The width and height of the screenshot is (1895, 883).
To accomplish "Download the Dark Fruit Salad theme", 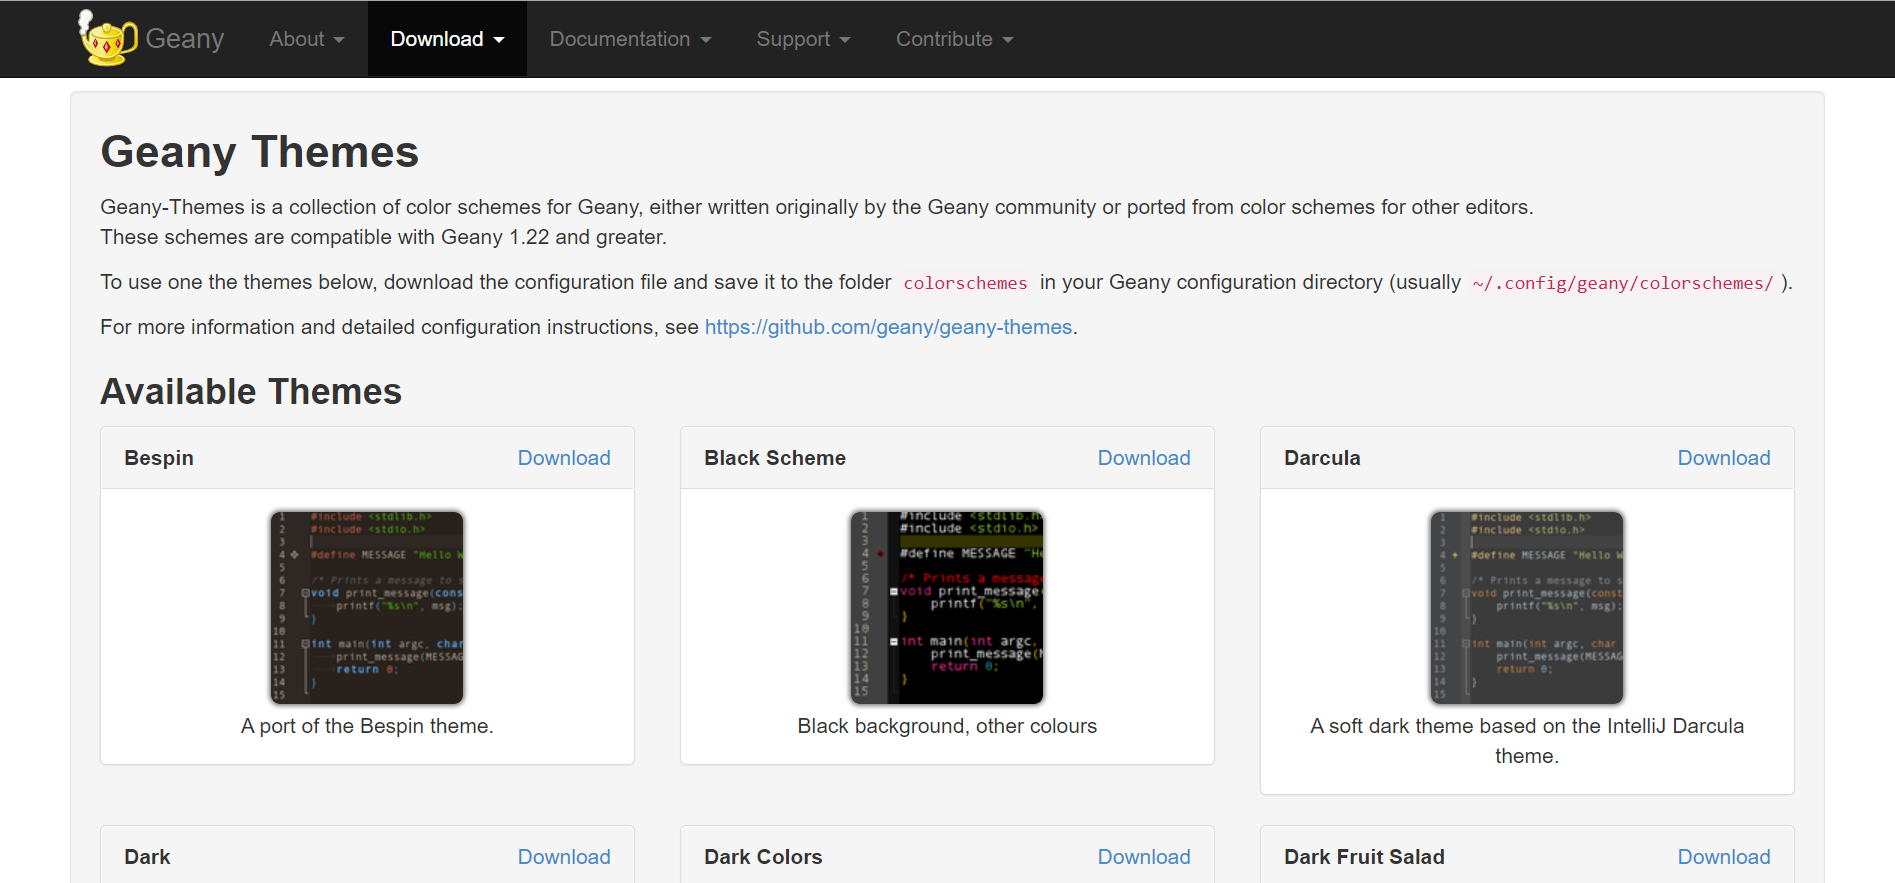I will coord(1724,857).
